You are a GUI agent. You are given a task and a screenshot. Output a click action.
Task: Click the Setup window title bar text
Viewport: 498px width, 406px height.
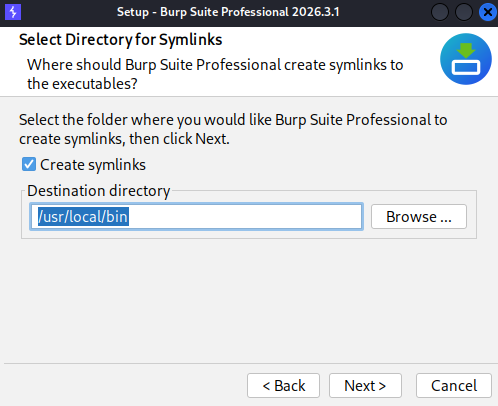click(228, 12)
